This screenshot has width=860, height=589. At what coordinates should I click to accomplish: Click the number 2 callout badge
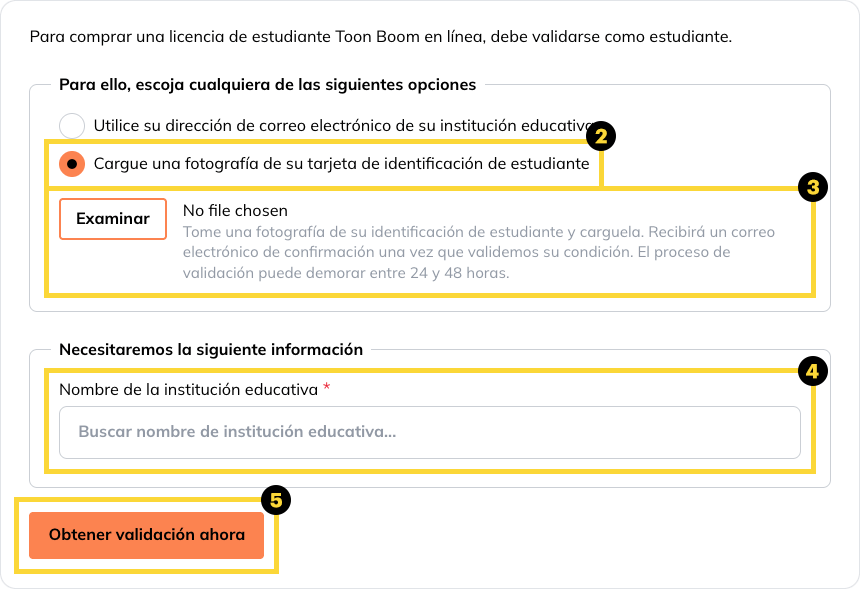[x=601, y=136]
